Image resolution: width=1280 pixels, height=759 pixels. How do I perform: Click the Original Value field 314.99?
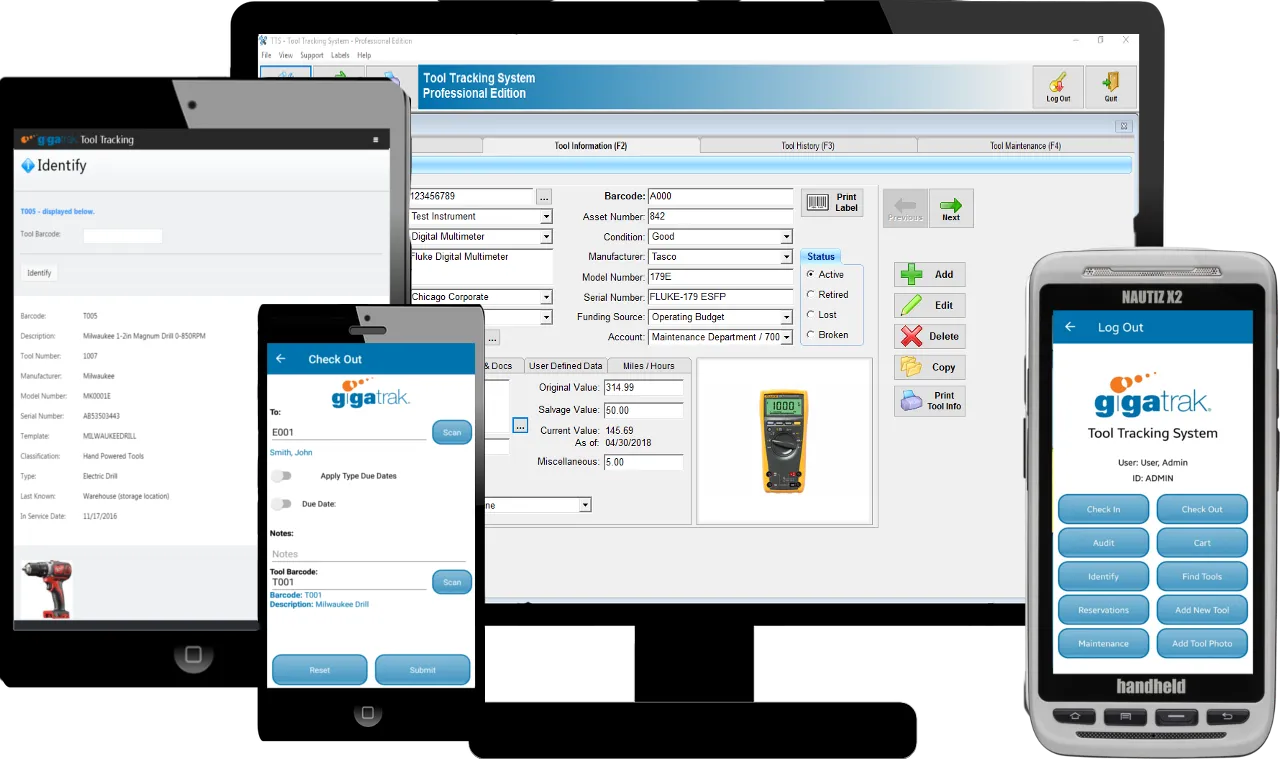click(x=644, y=388)
